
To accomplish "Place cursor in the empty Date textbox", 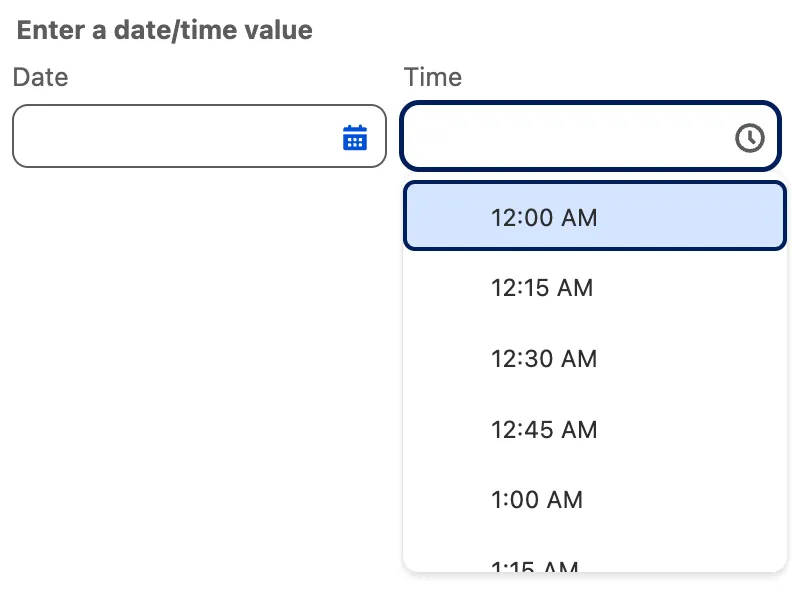I will [175, 137].
